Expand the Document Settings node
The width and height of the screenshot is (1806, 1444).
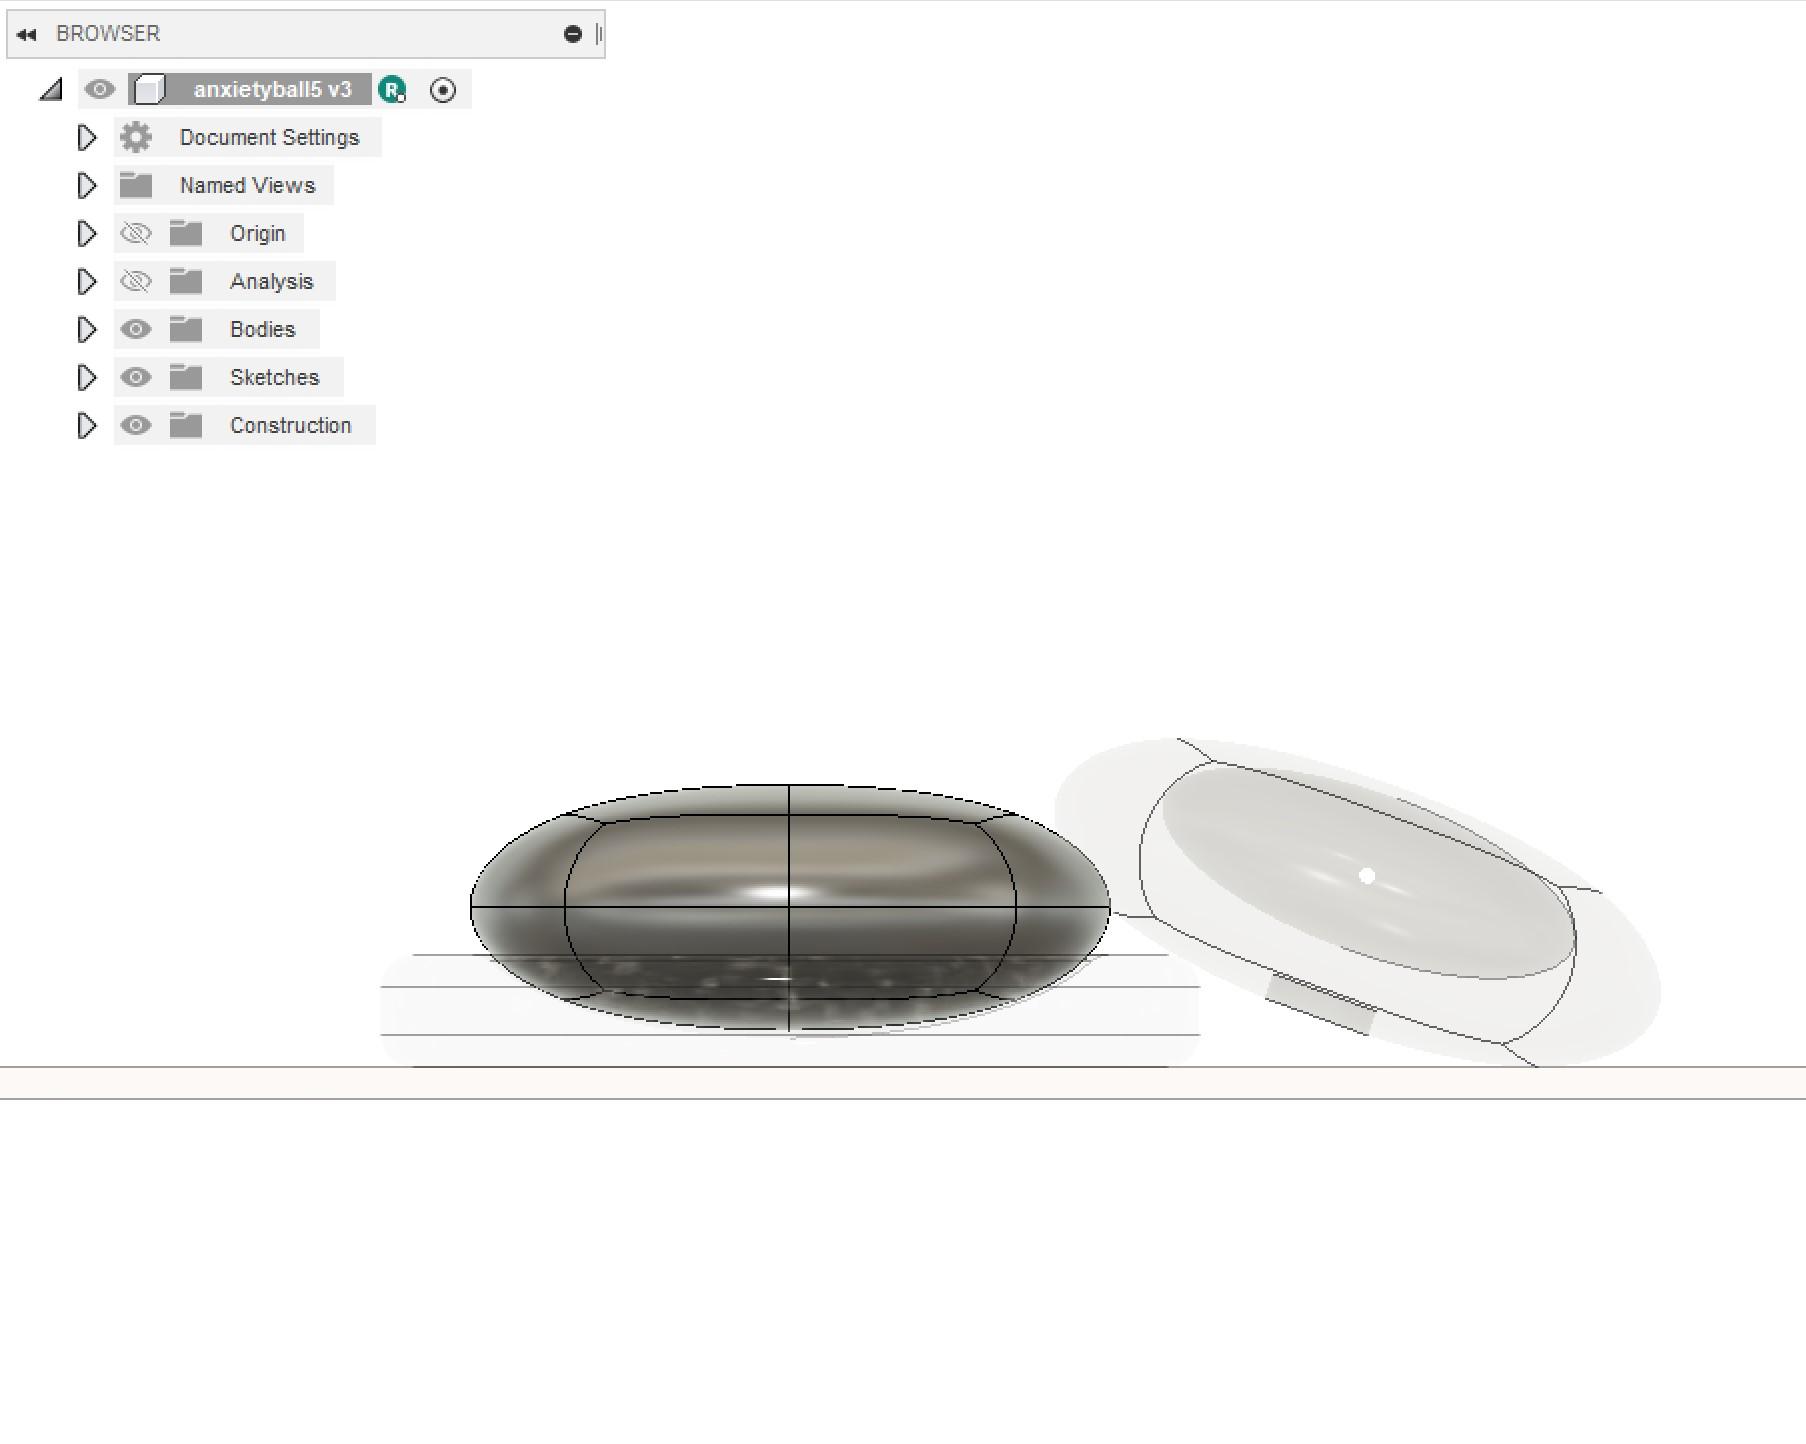(x=86, y=137)
